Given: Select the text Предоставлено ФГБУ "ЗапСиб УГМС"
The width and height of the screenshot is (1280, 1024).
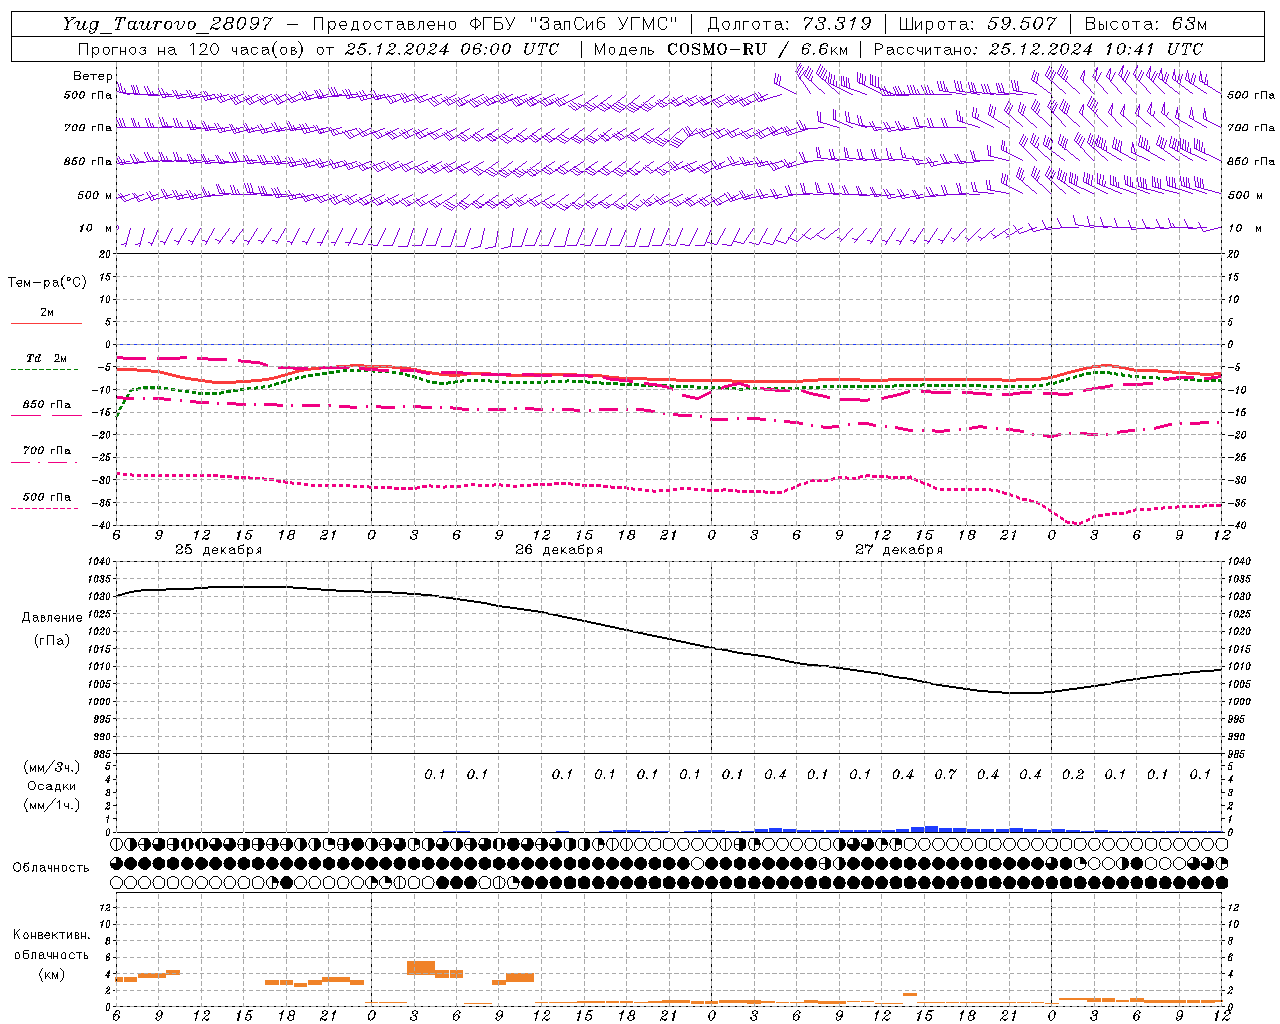Looking at the screenshot, I should pos(496,24).
